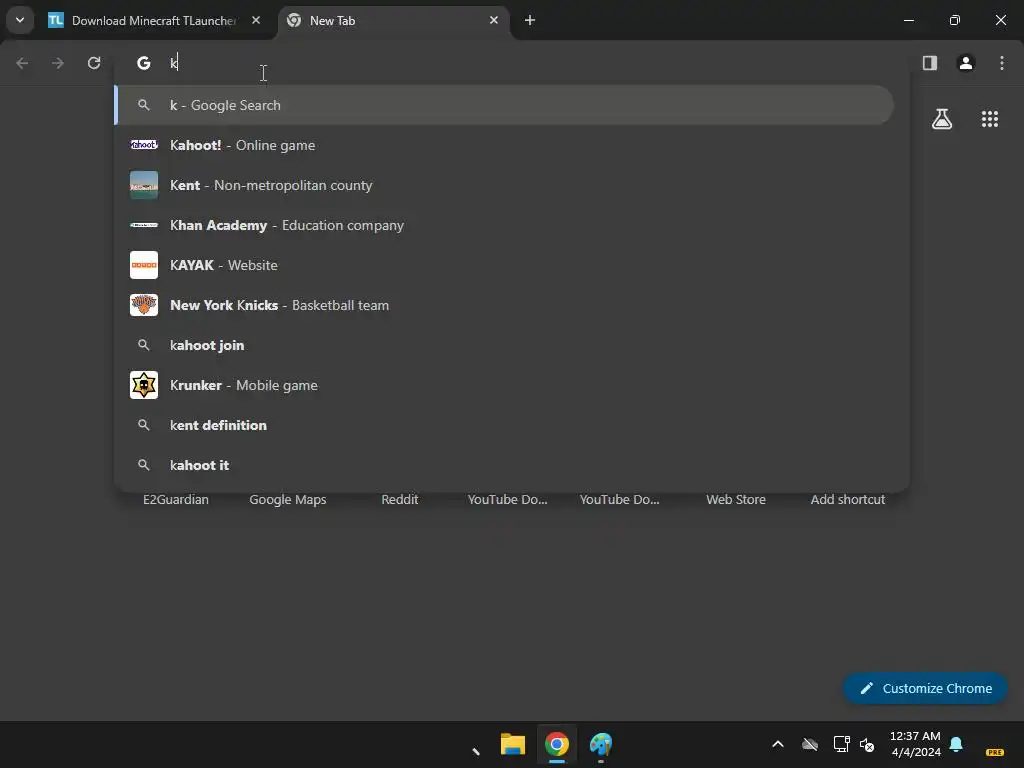Click the Krunker game icon

[144, 385]
